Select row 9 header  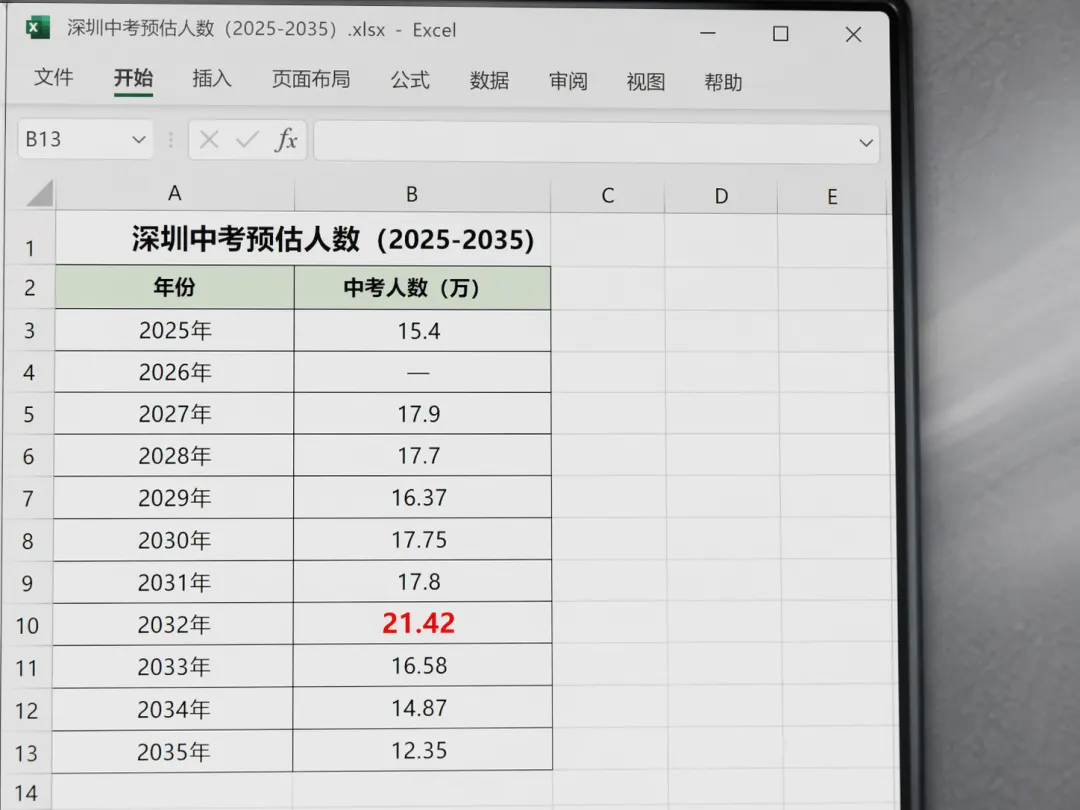27,583
